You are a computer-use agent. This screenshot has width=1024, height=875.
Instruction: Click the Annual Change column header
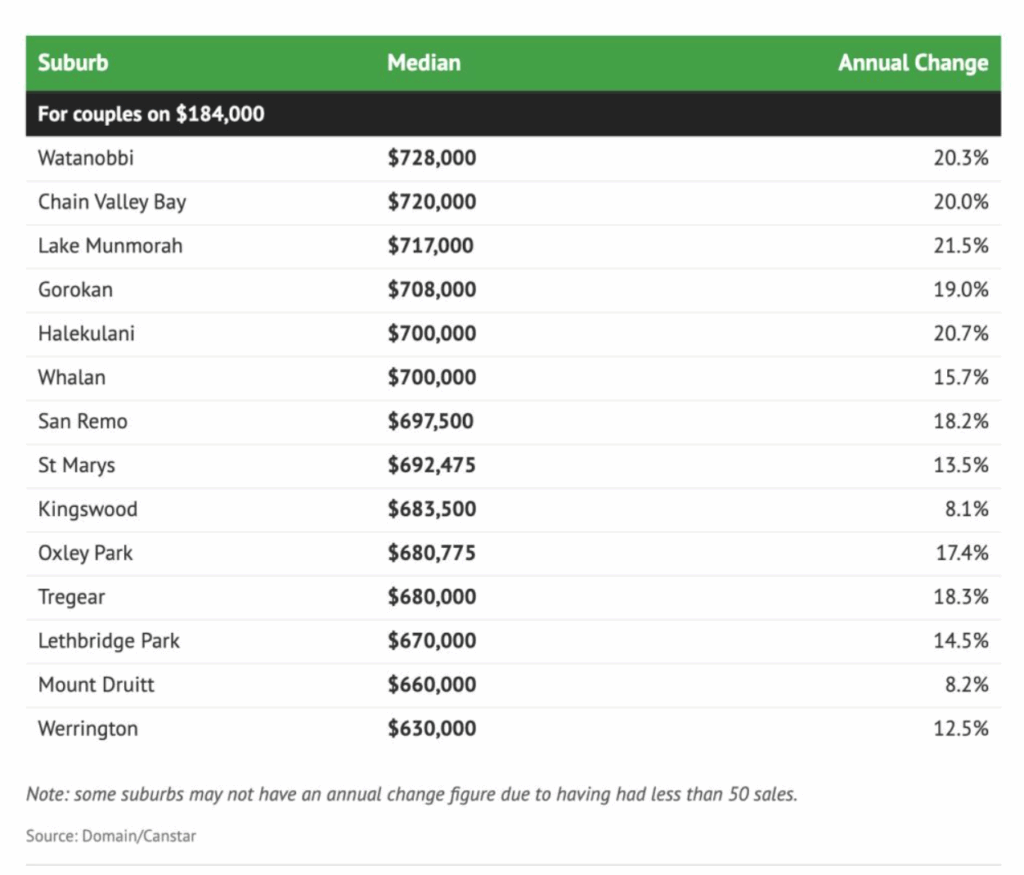[x=912, y=63]
